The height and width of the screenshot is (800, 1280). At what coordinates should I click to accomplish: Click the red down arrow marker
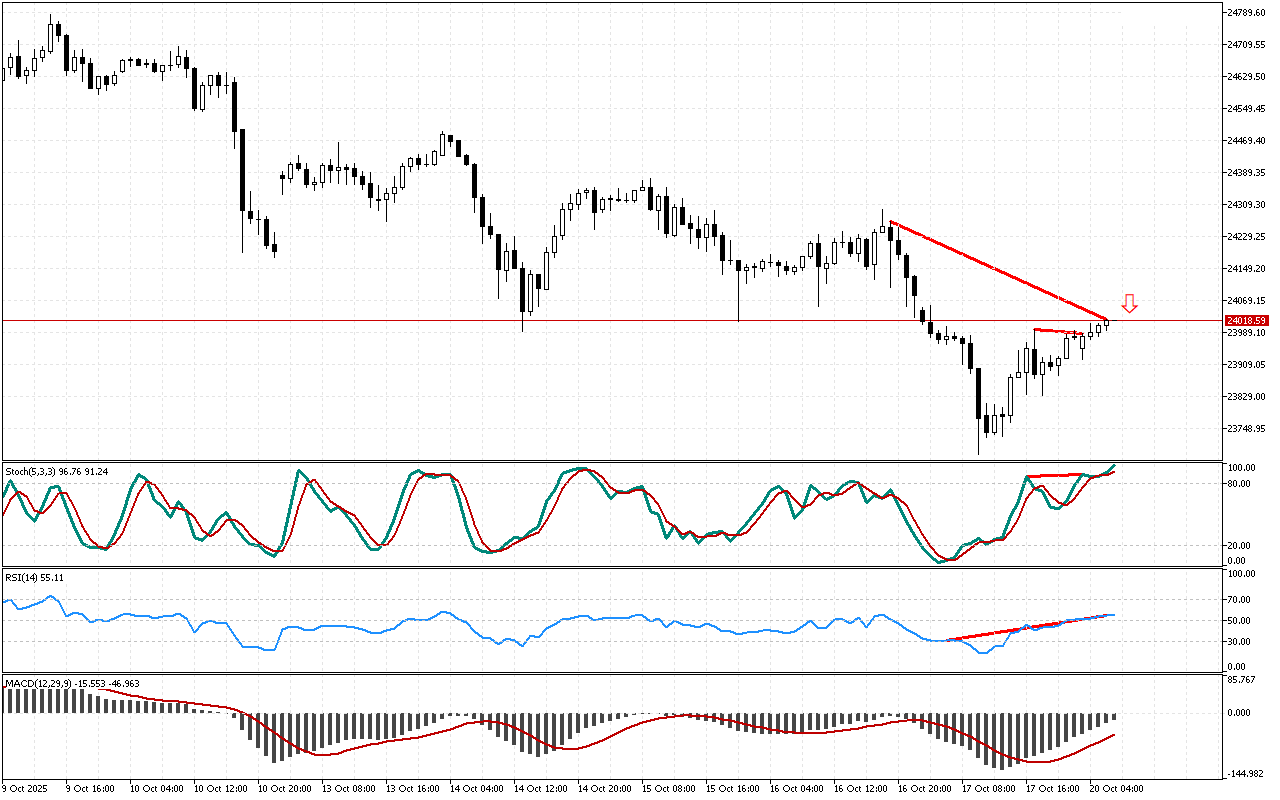tap(1129, 303)
